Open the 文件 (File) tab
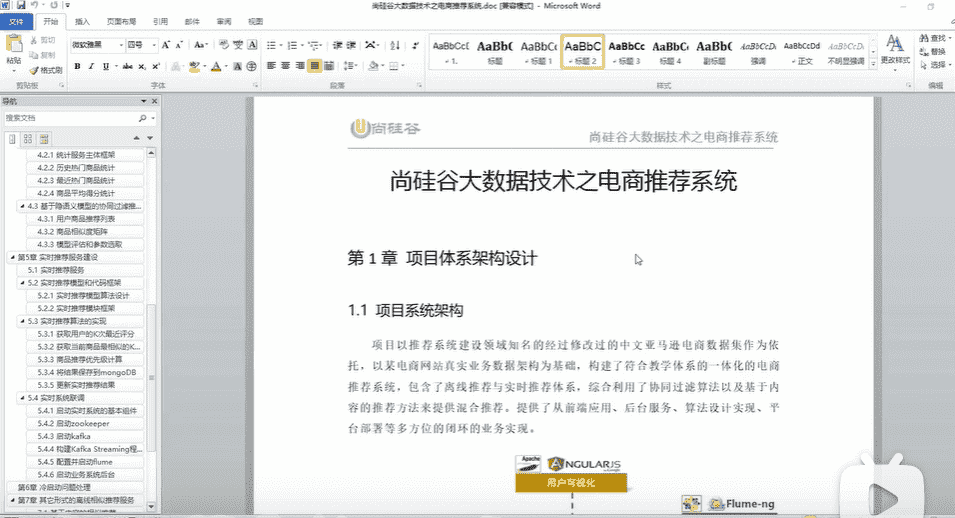955x518 pixels. tap(16, 22)
